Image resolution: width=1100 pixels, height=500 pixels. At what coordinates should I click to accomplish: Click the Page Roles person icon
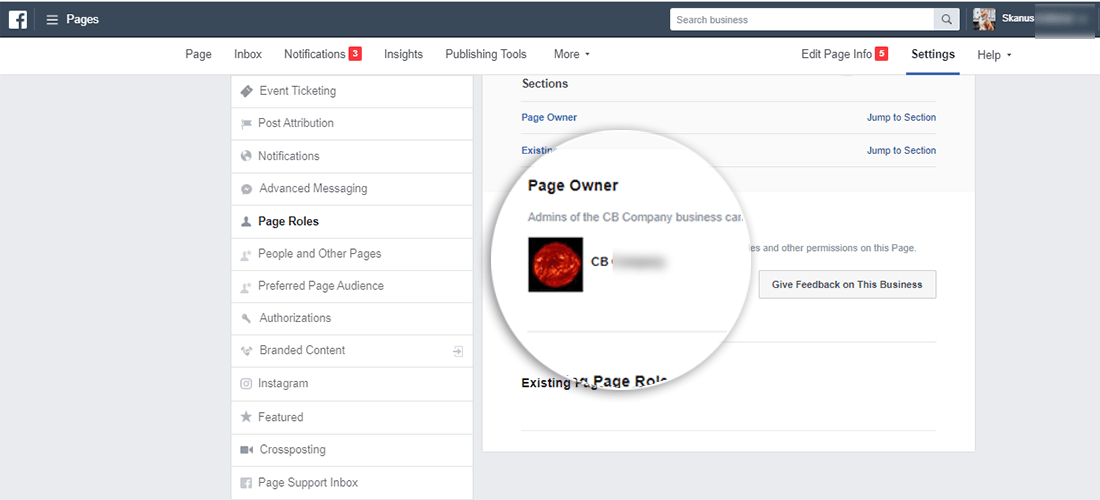pos(246,222)
